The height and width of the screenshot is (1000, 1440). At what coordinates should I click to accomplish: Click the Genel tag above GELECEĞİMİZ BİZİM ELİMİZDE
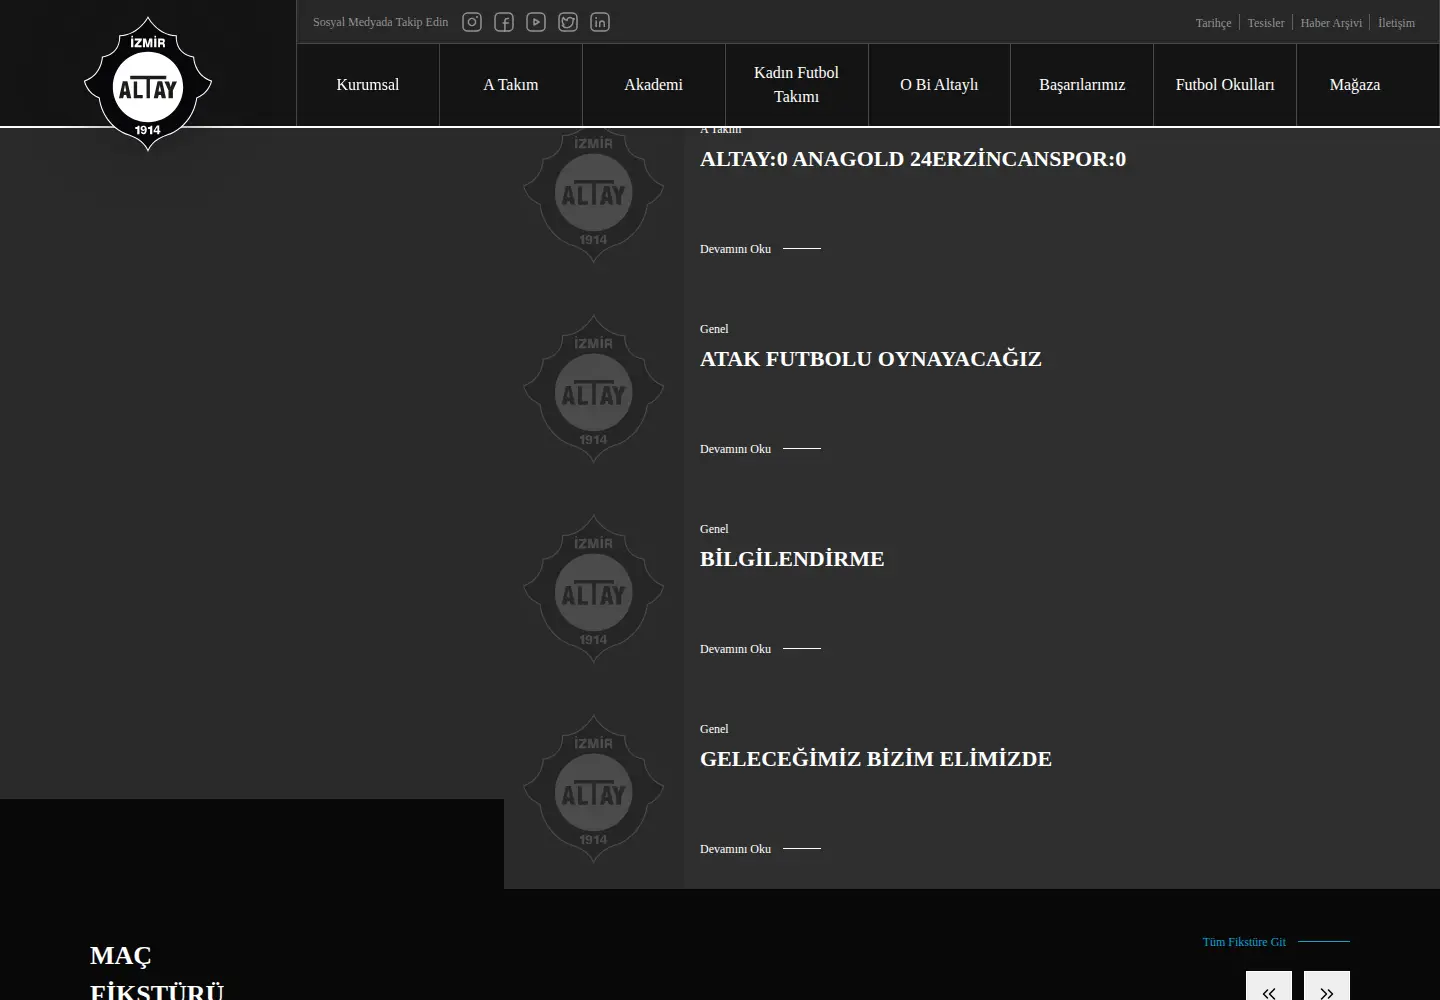click(714, 729)
